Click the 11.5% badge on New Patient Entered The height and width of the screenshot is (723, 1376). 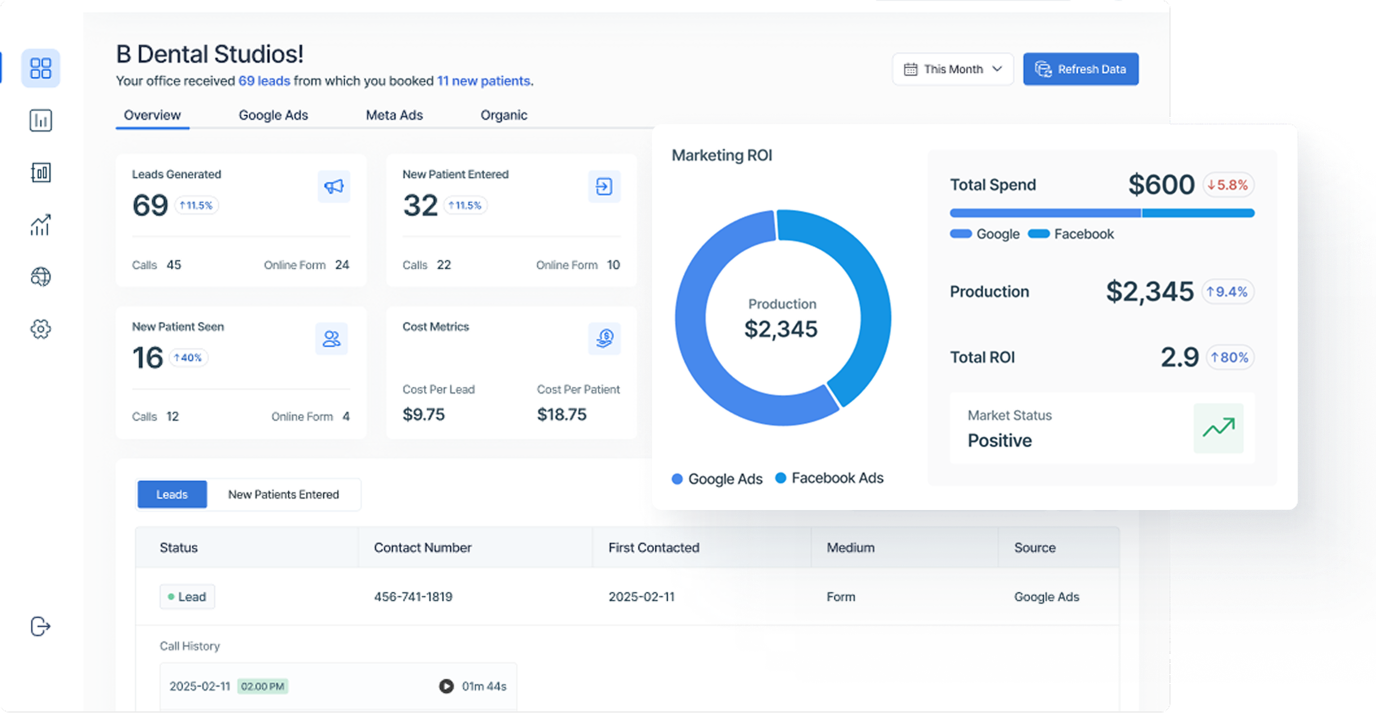(x=465, y=205)
